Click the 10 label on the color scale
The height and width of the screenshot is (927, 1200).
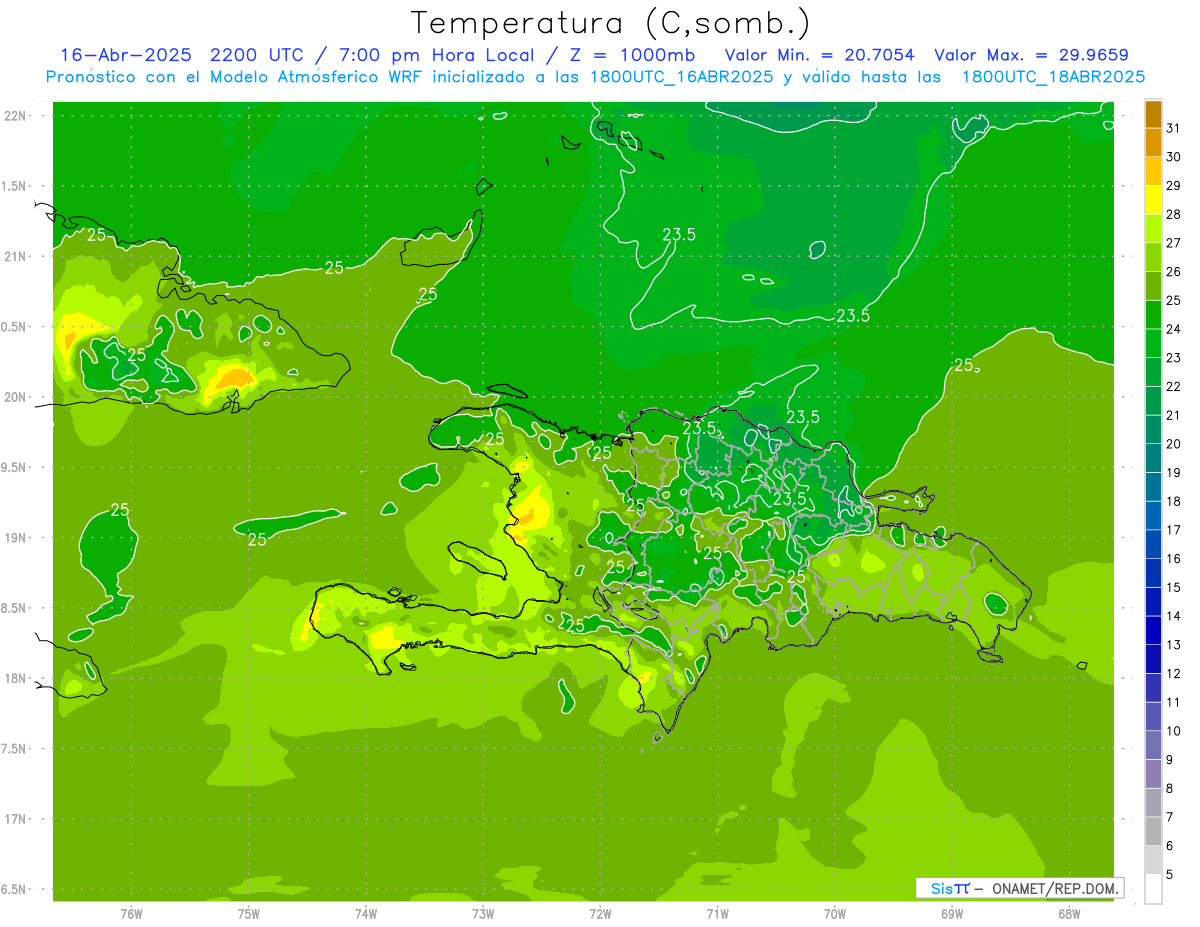[x=1174, y=731]
